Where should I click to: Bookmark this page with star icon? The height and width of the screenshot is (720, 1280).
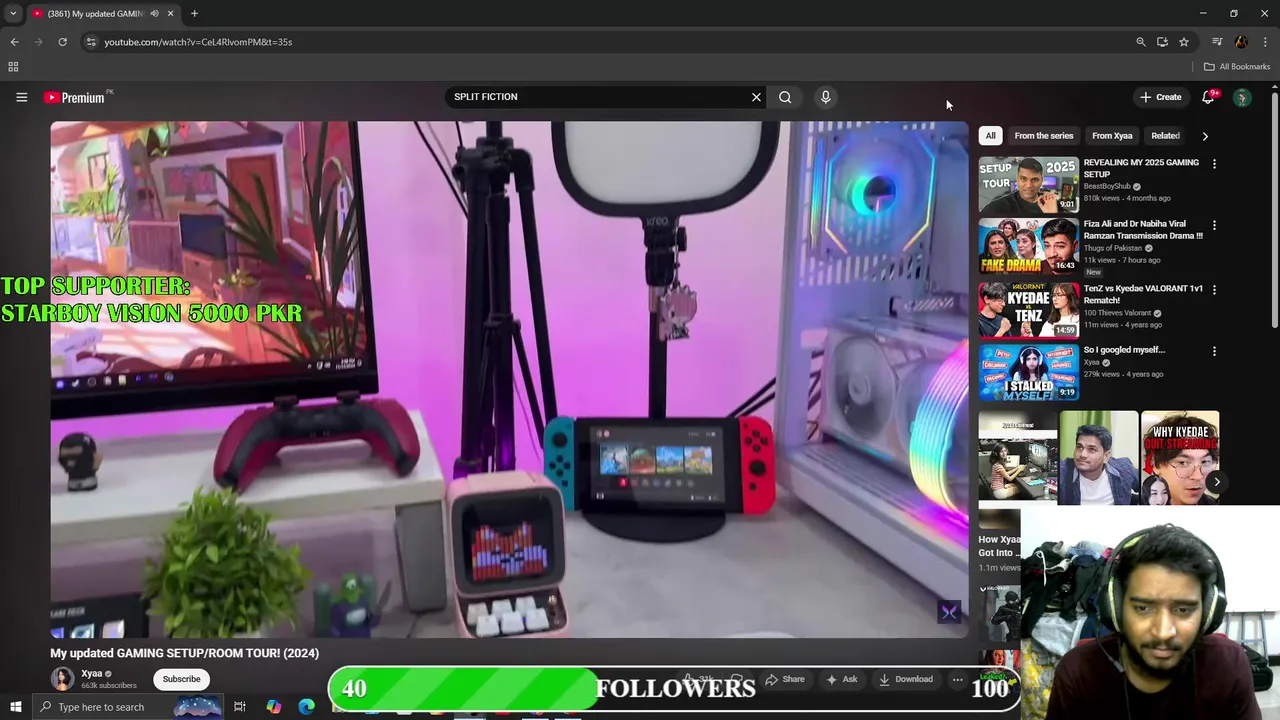[1184, 42]
